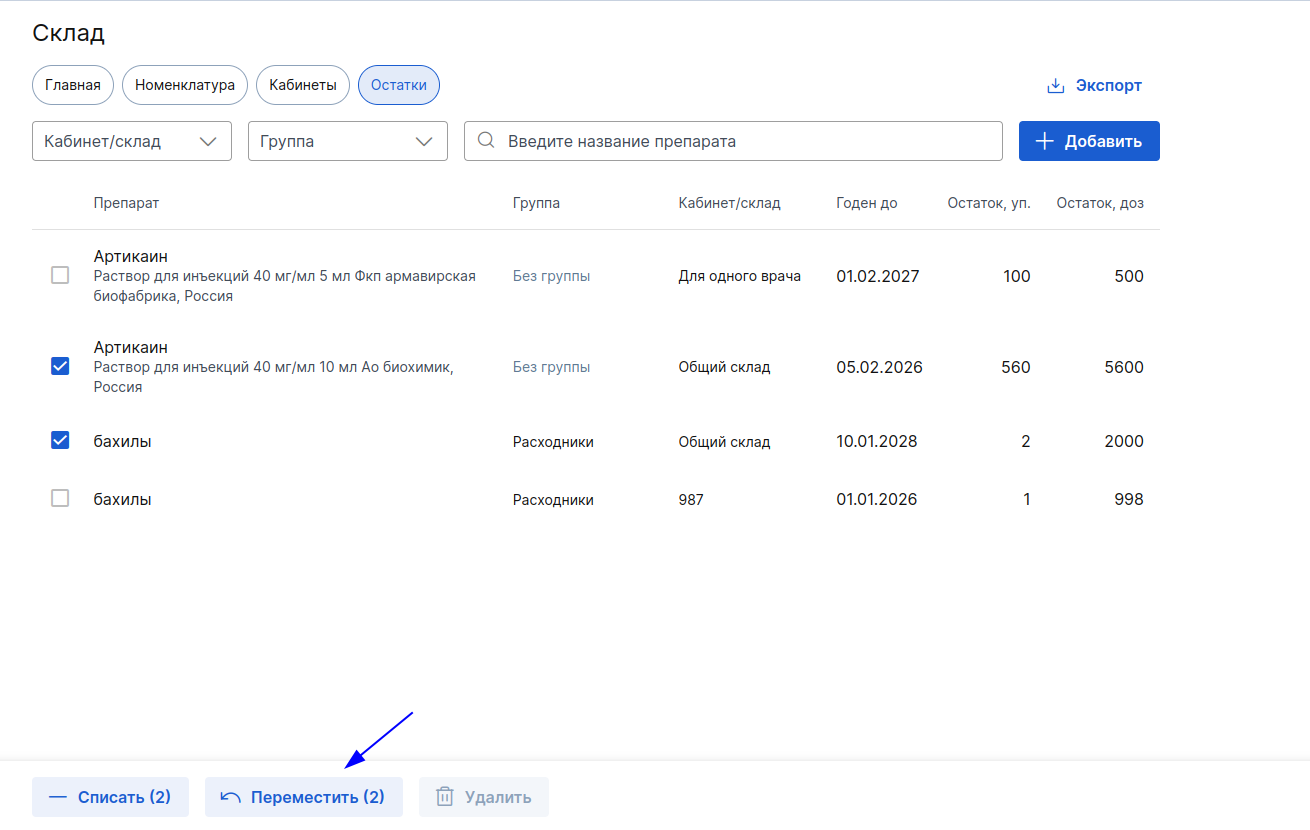Click the minus icon on Списать button
The width and height of the screenshot is (1310, 830).
click(x=58, y=797)
